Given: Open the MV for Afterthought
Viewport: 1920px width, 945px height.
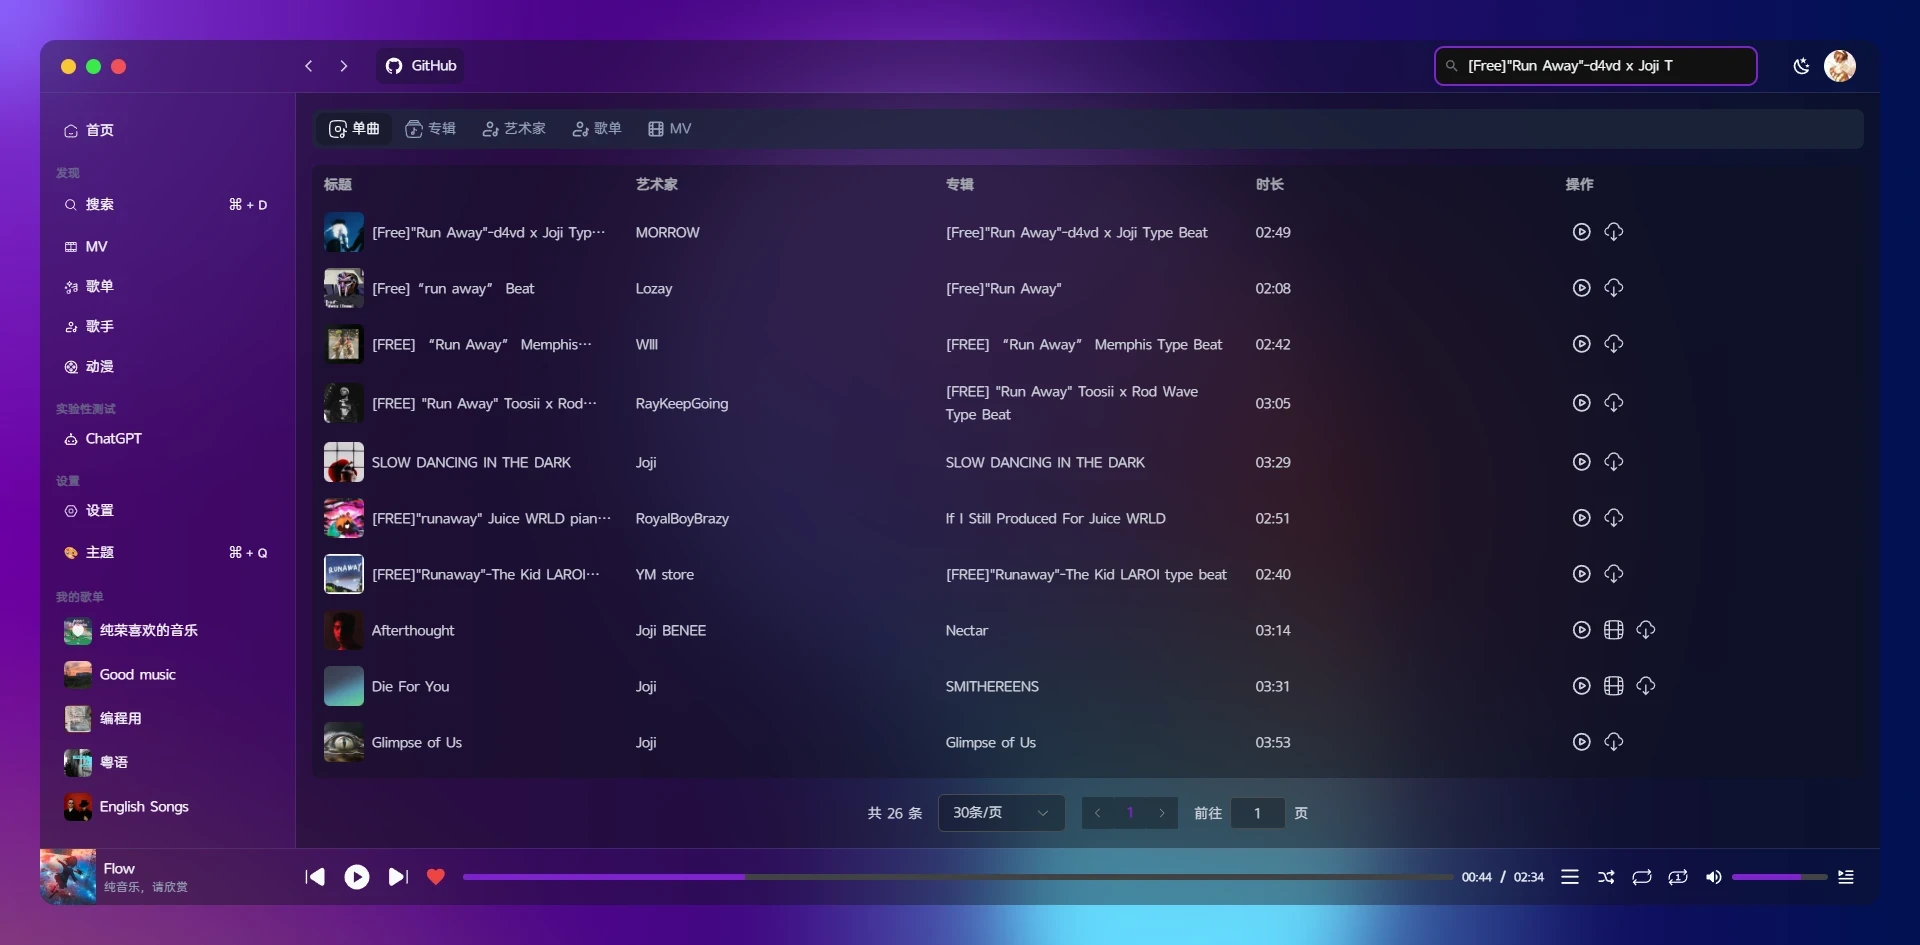Looking at the screenshot, I should point(1613,630).
